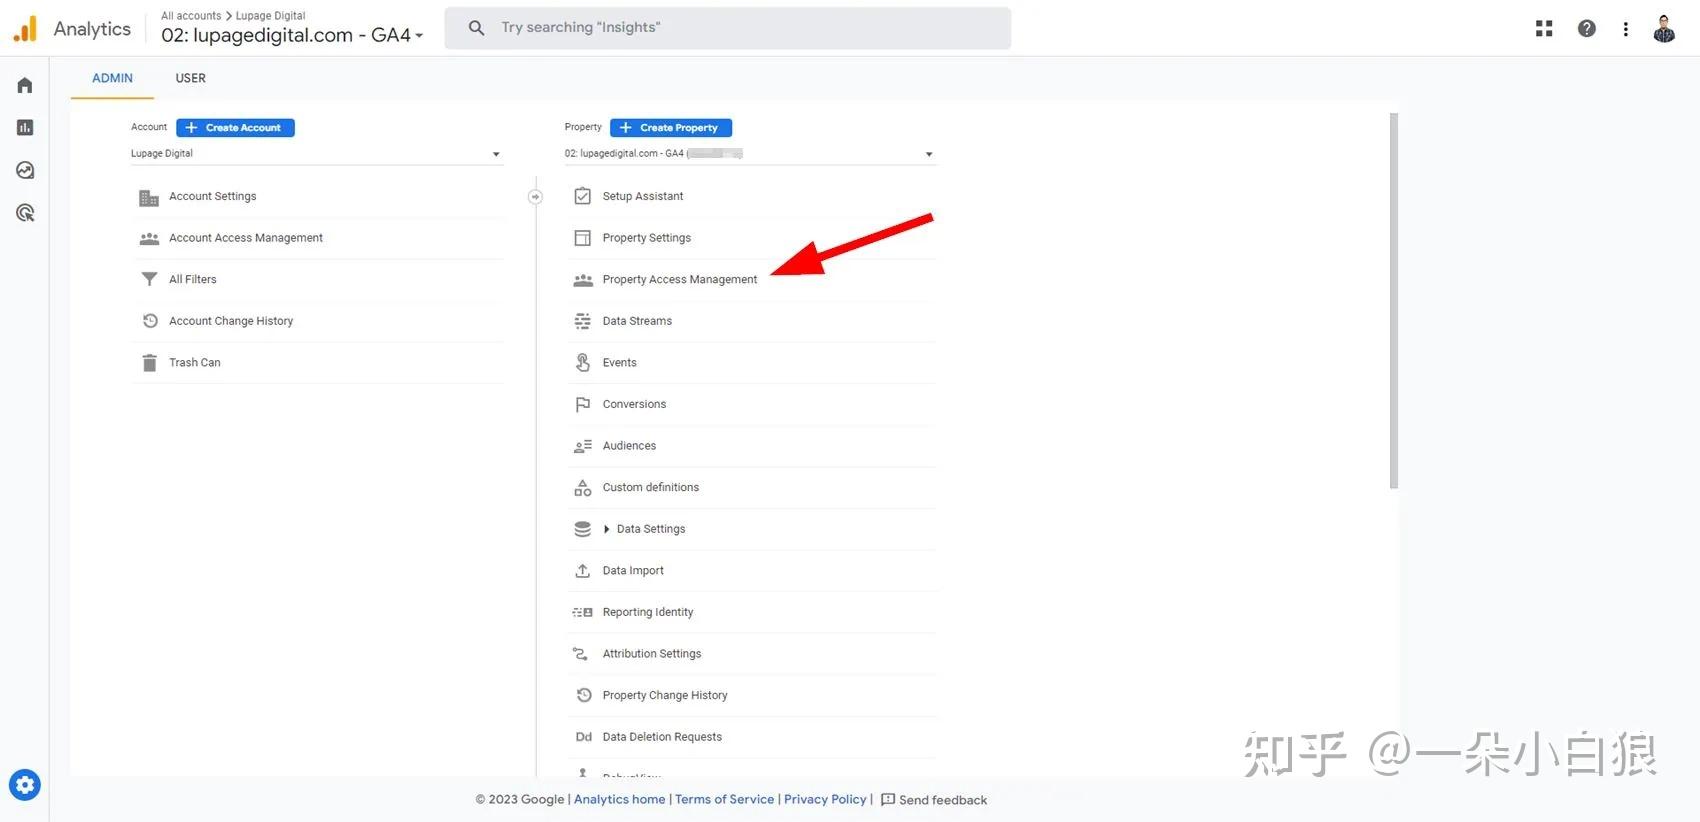This screenshot has width=1700, height=822.
Task: Switch to the ADMIN tab
Action: (112, 78)
